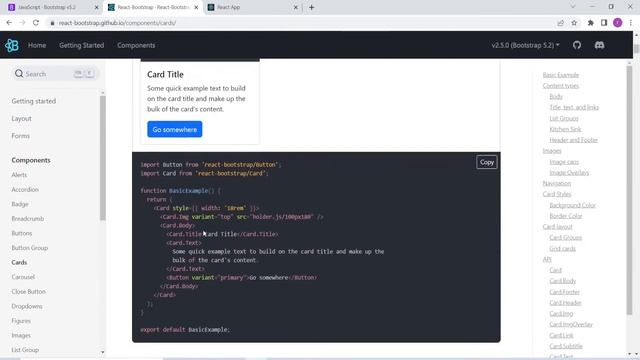Open List Group in sidebar

[x=25, y=350]
